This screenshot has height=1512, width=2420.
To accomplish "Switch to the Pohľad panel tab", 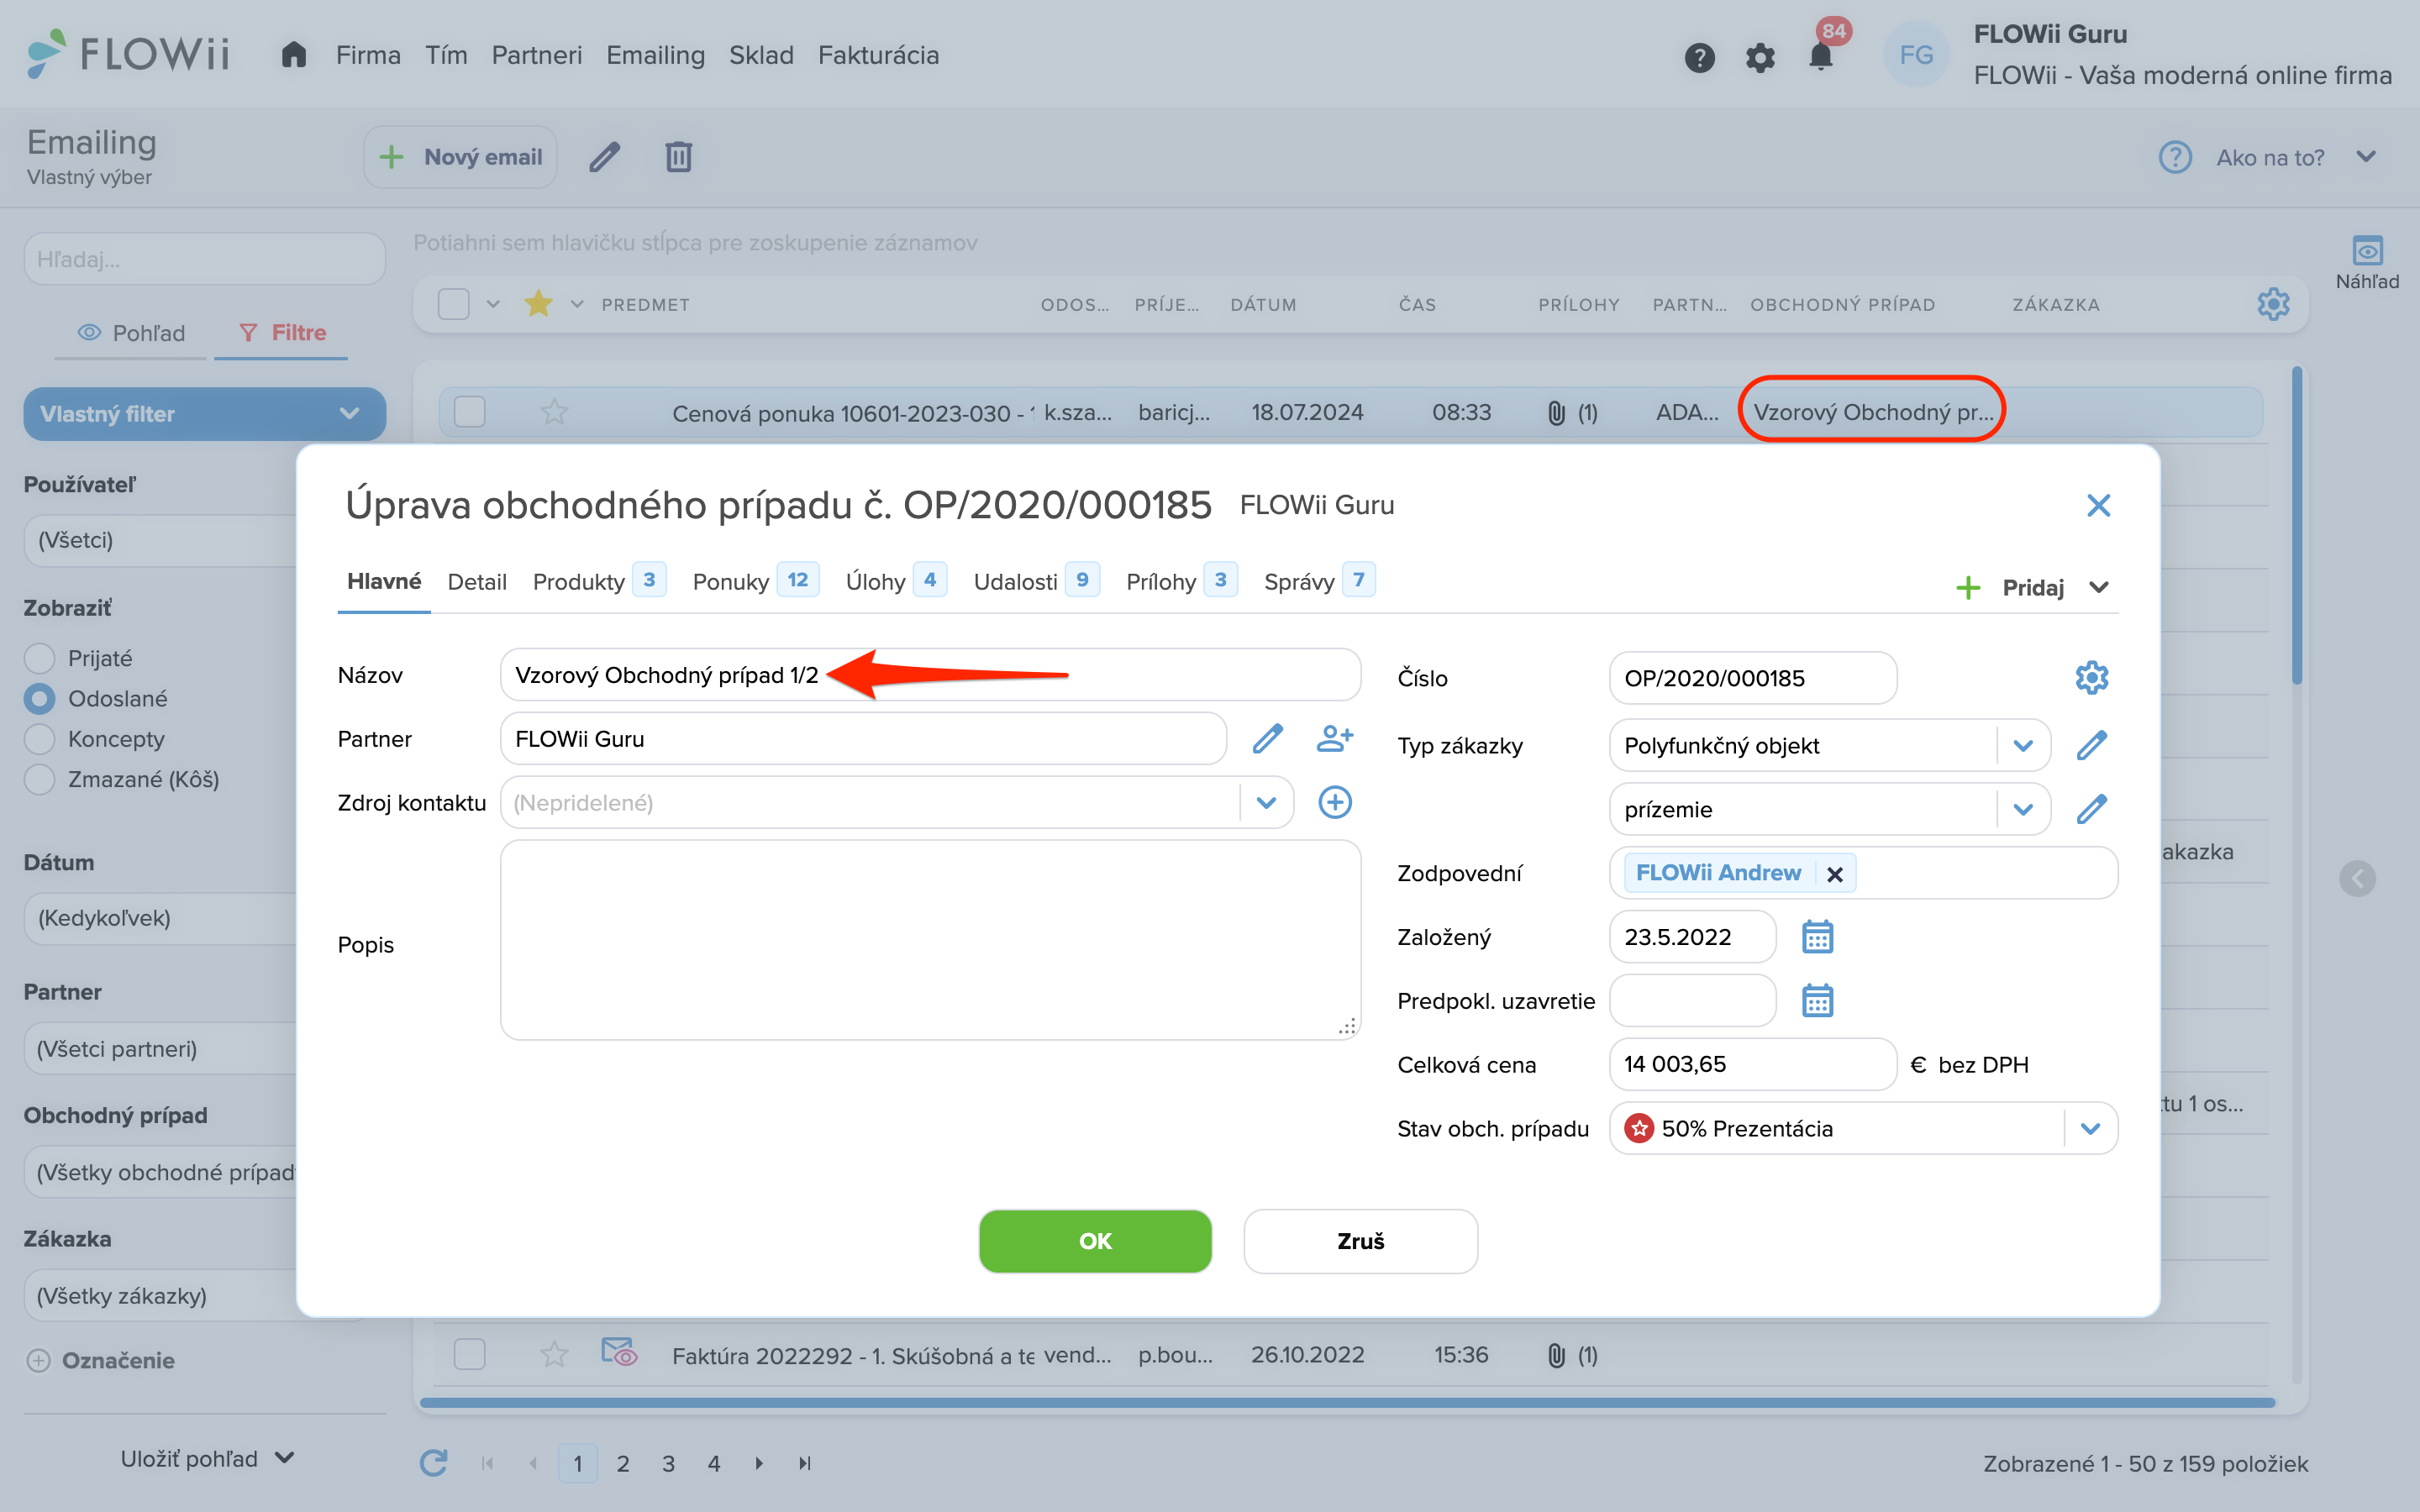I will click(131, 333).
